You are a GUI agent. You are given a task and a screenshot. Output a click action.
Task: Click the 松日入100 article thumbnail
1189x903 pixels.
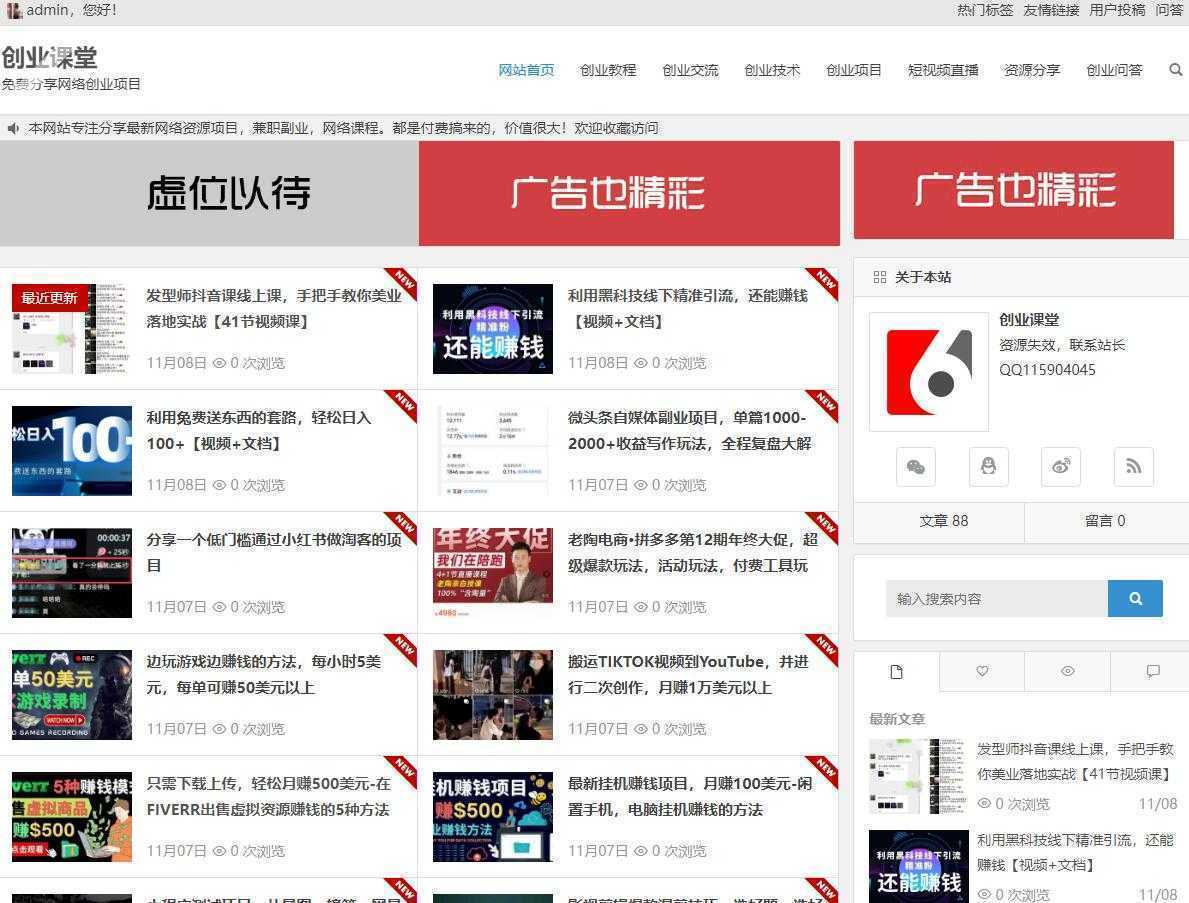tap(72, 451)
